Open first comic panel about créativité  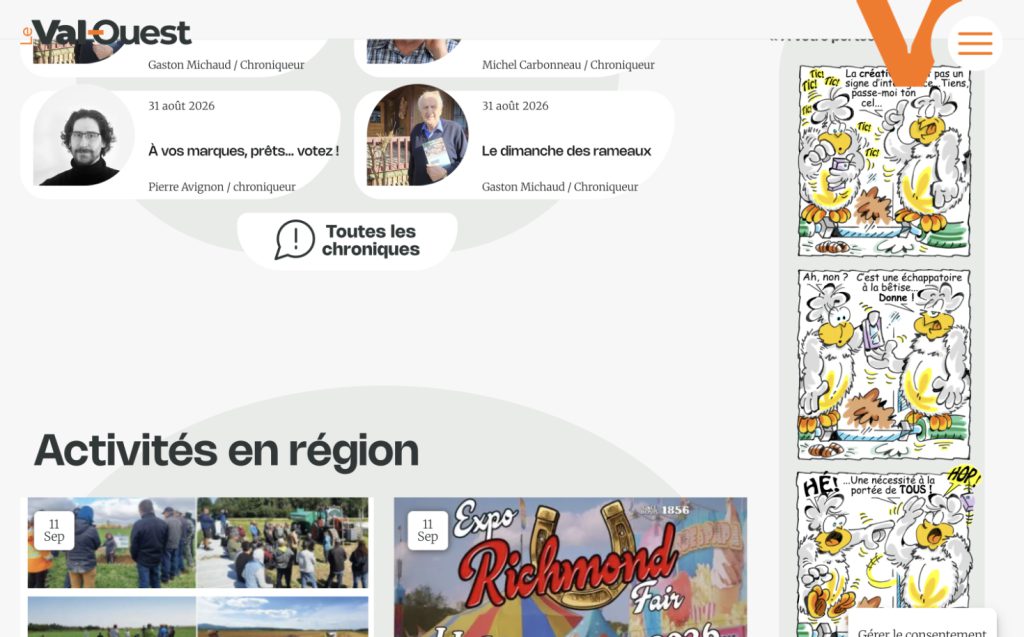pyautogui.click(x=884, y=161)
